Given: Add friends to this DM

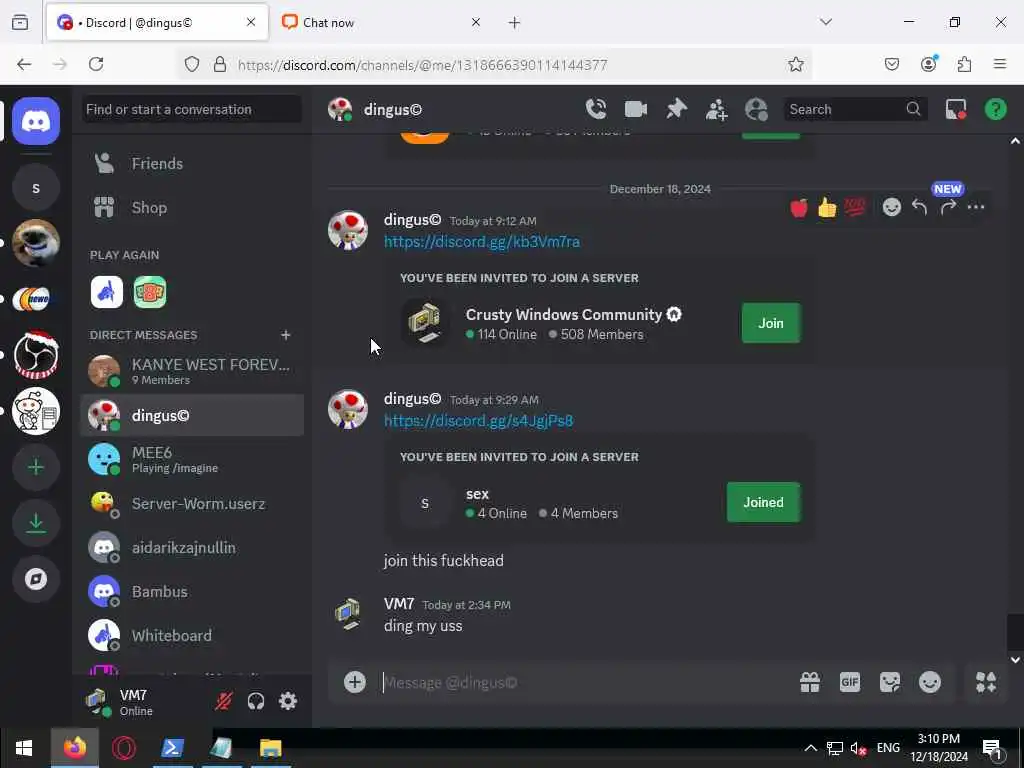Looking at the screenshot, I should tap(716, 109).
